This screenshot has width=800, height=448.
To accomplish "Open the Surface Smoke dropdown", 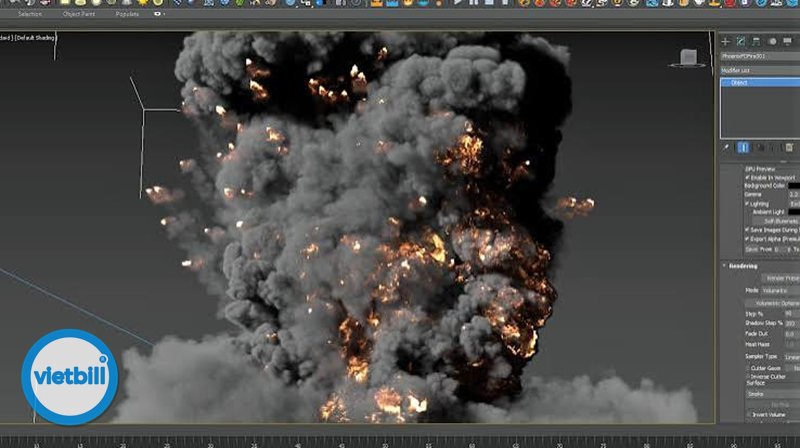I will 772,394.
